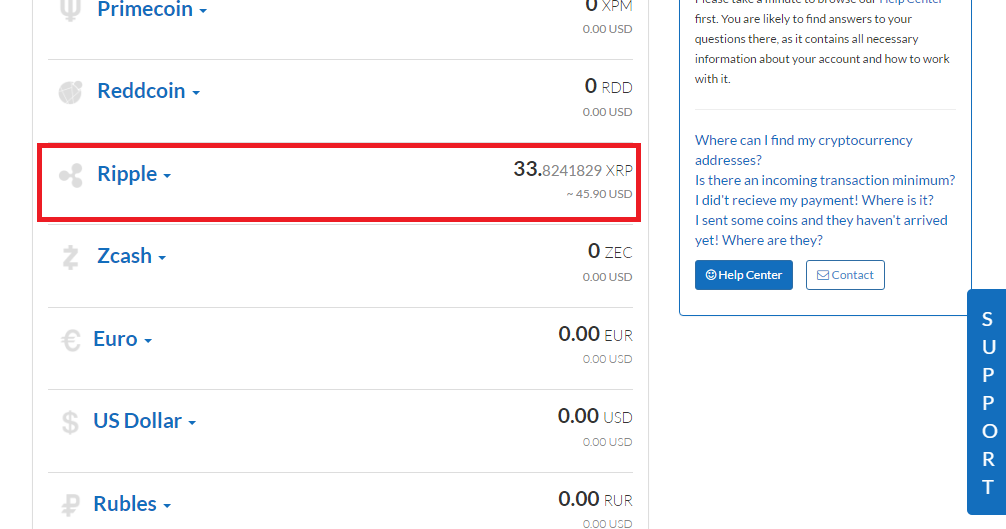Click the 0 ZEC balance
Viewport: 1006px width, 529px height.
(610, 251)
